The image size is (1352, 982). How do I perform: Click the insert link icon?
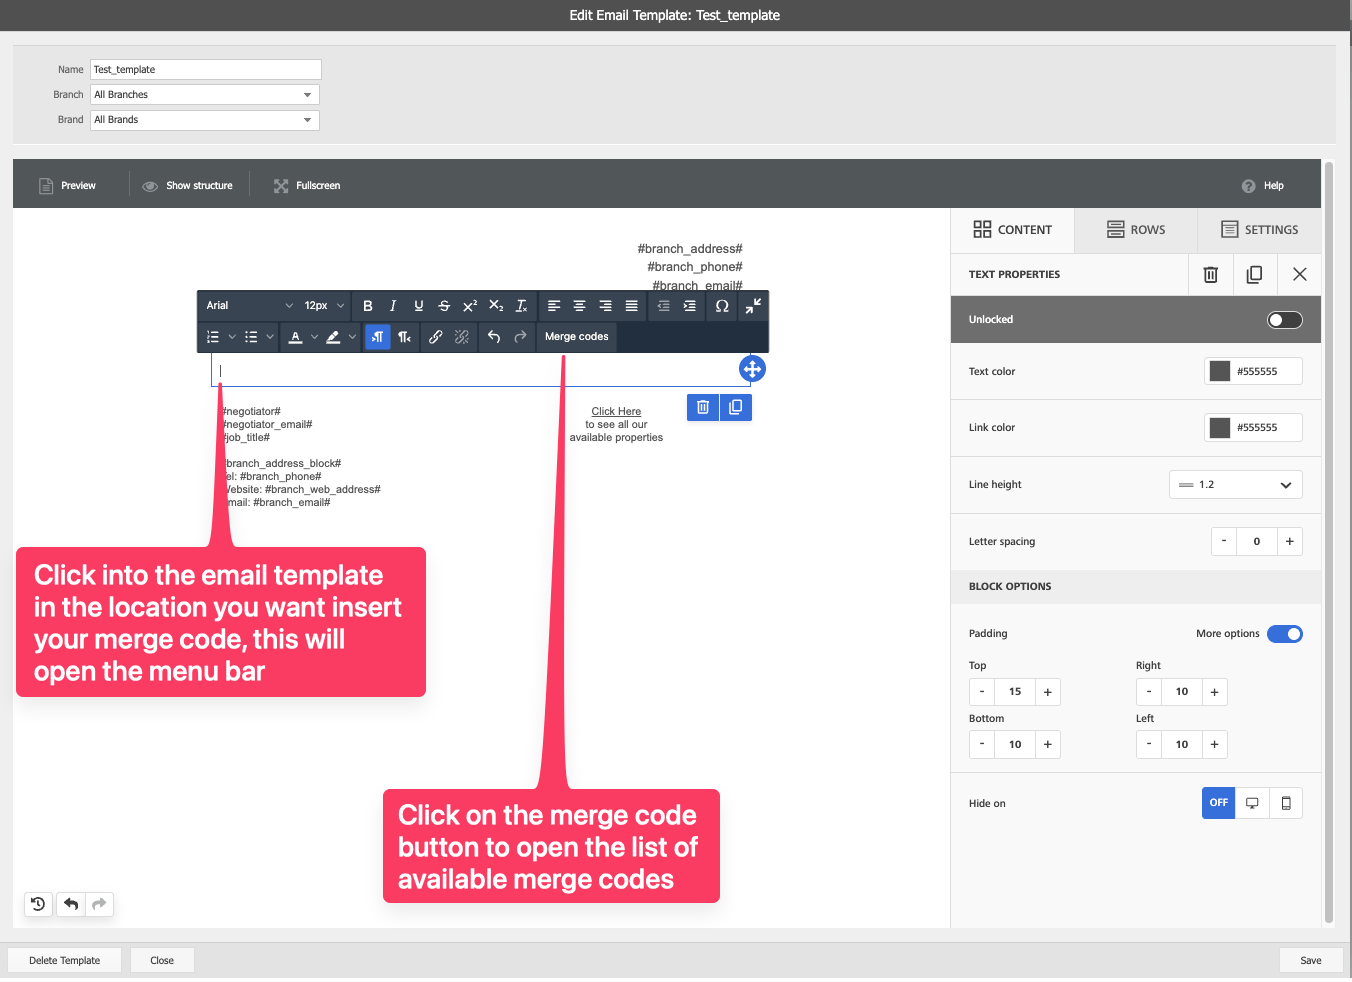436,337
